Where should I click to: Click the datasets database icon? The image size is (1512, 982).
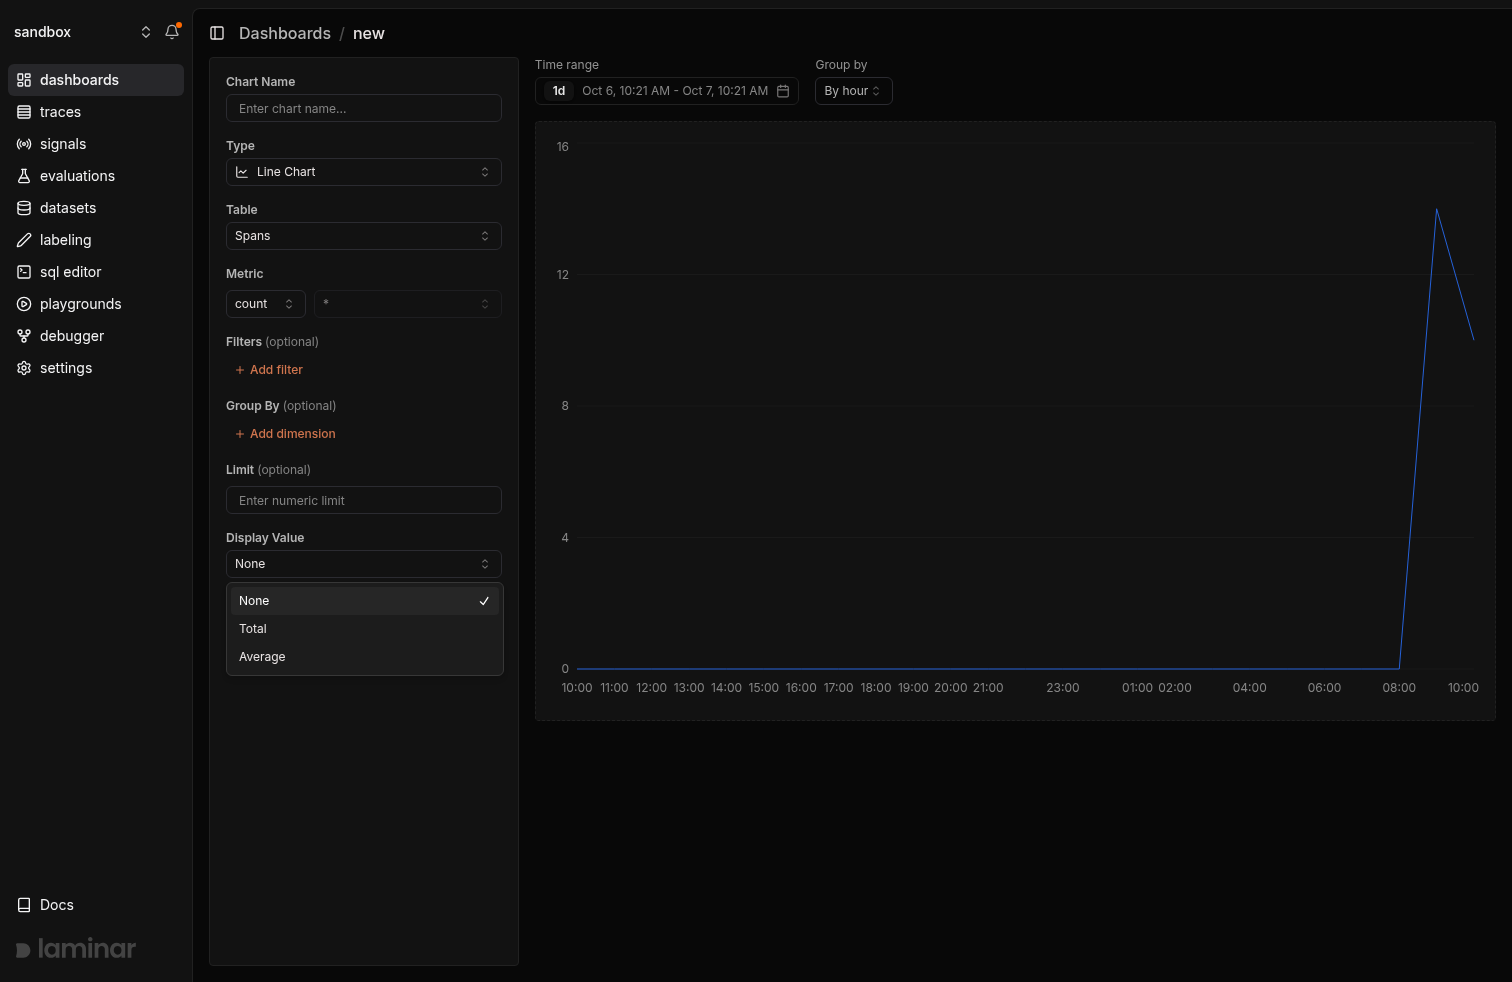click(x=24, y=208)
